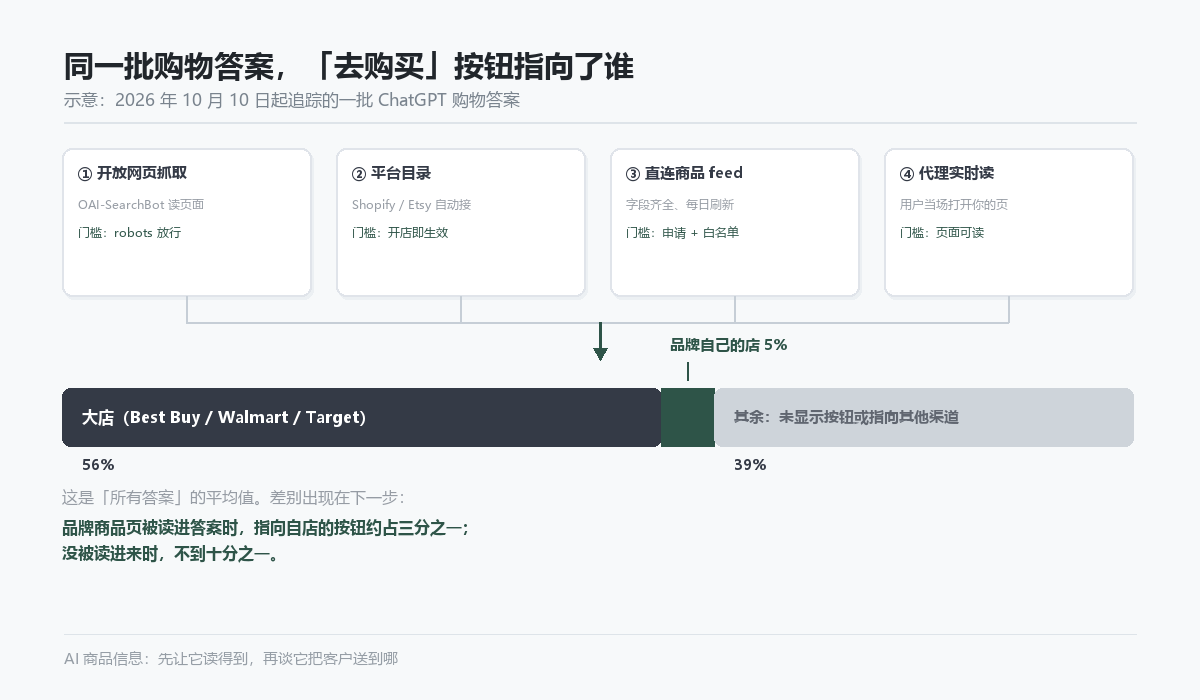
Task: Select the card heading ③ 直连商品 feed
Action: [x=684, y=173]
